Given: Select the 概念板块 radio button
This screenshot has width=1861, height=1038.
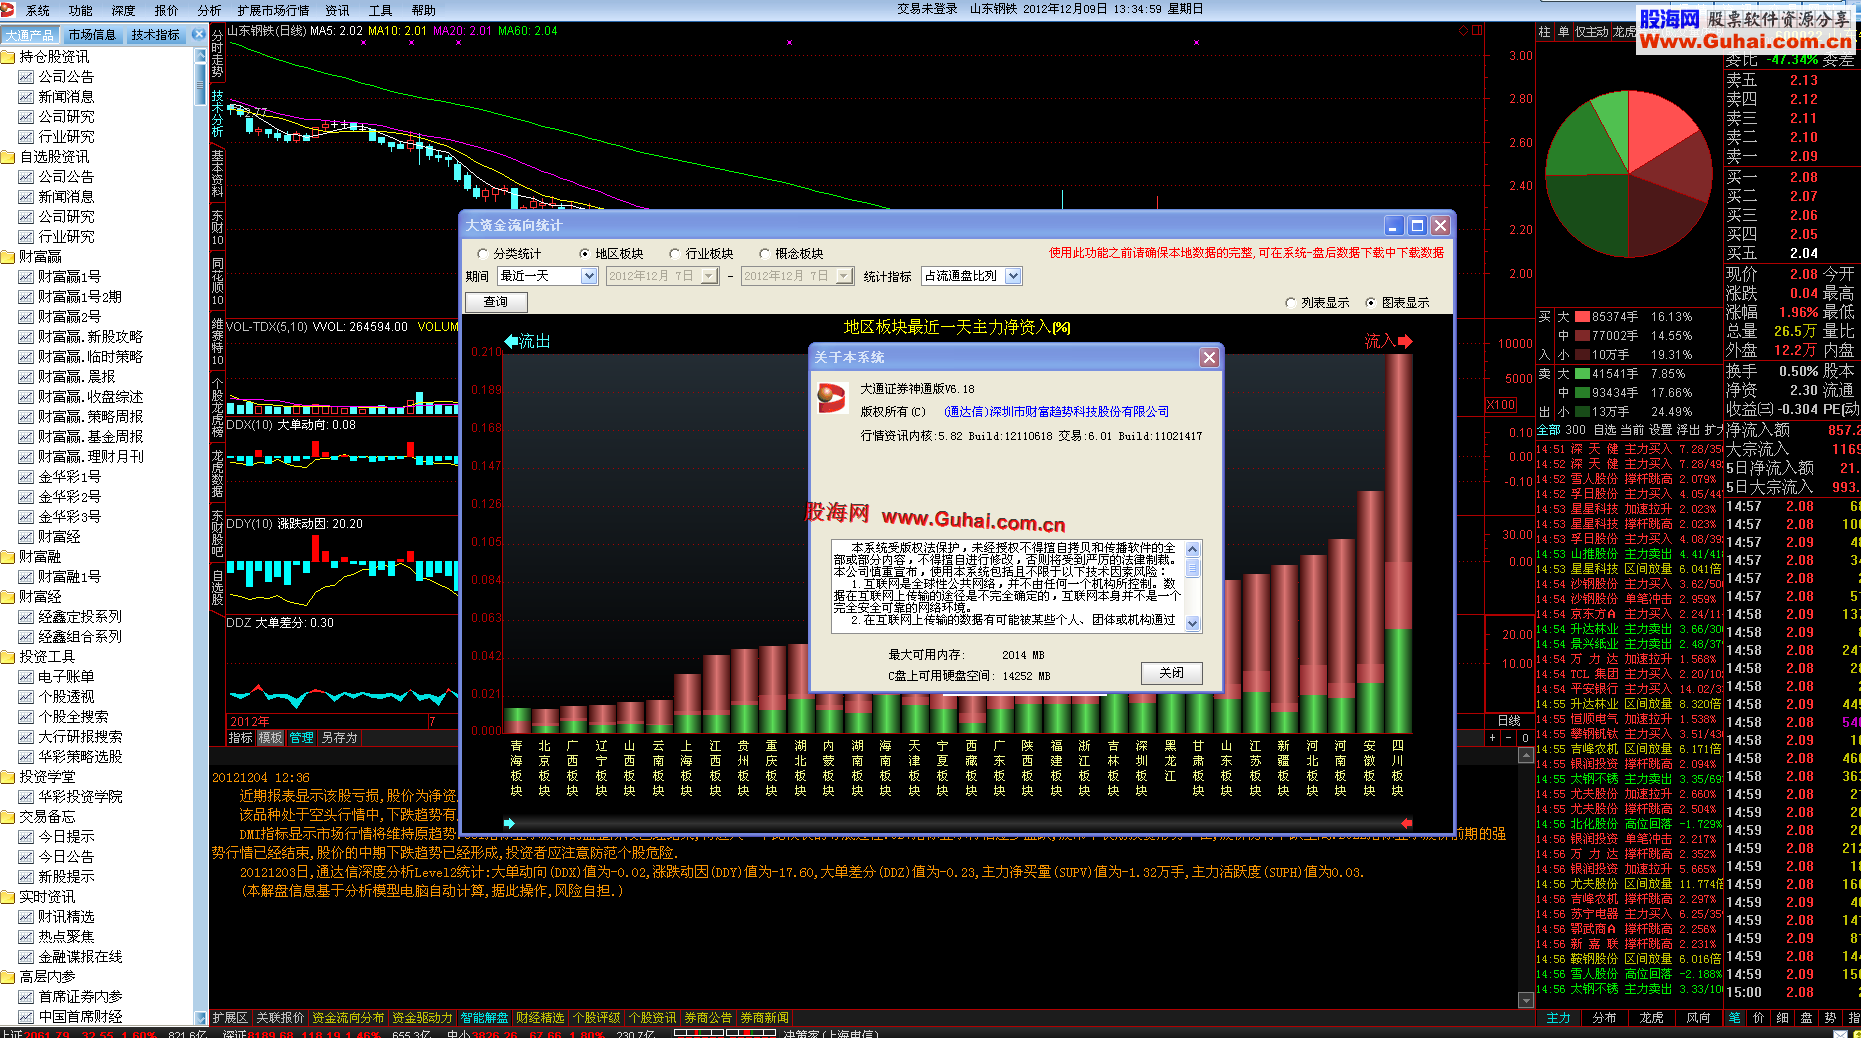Looking at the screenshot, I should point(765,254).
